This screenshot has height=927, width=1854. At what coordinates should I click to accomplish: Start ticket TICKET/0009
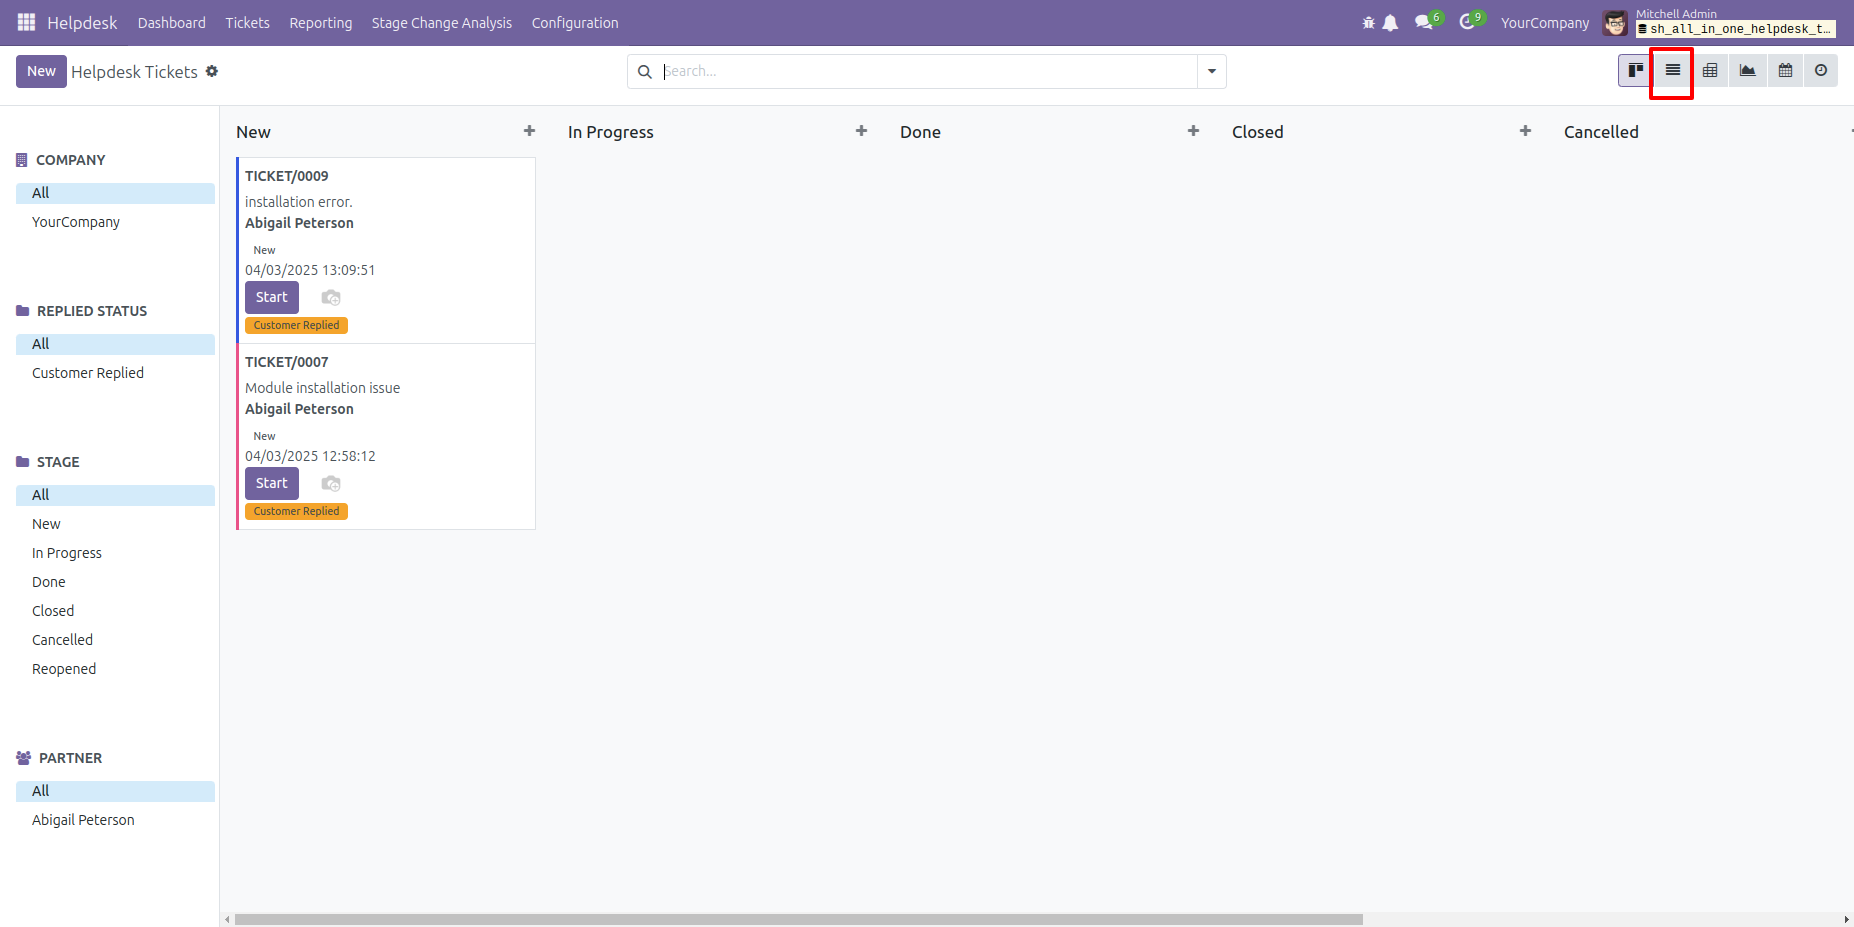[x=272, y=297]
